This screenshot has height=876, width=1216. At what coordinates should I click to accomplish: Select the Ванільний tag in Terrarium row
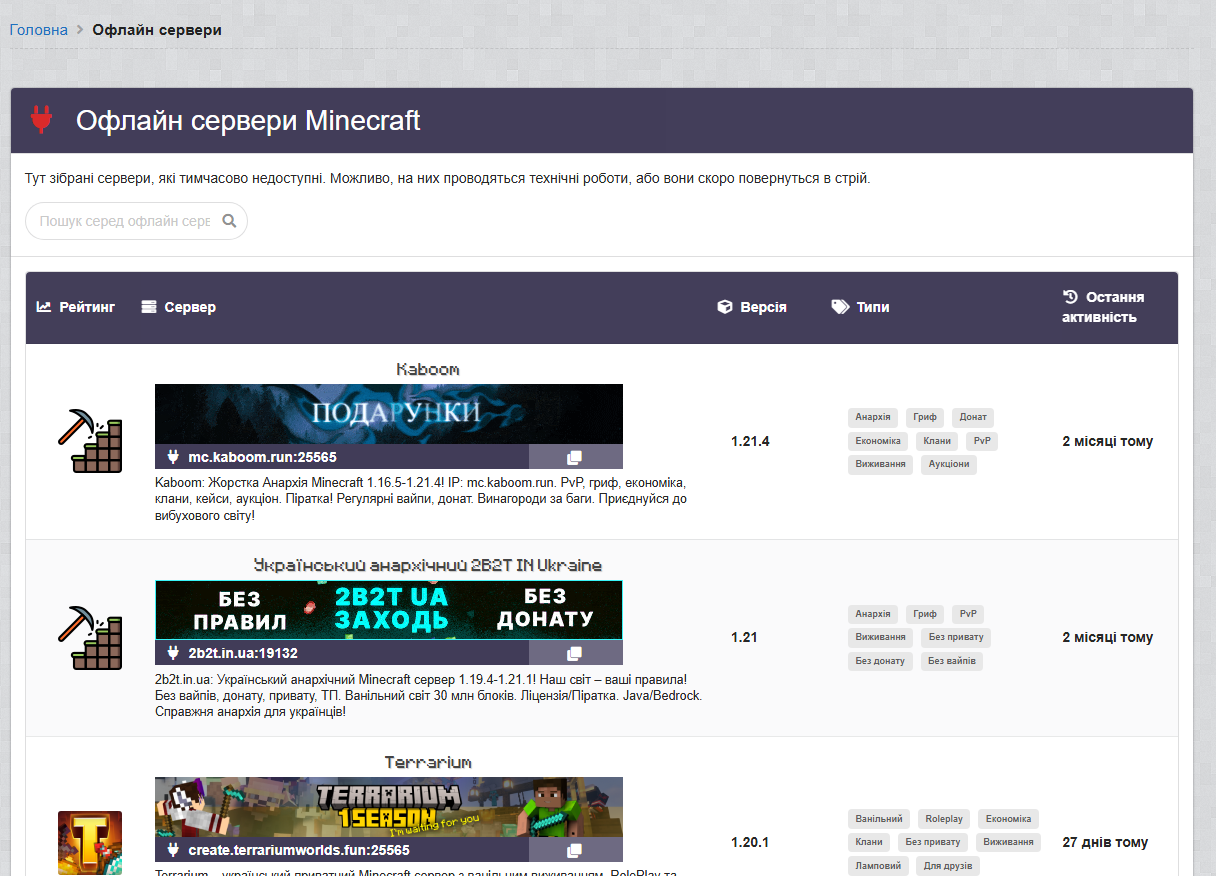pos(879,819)
